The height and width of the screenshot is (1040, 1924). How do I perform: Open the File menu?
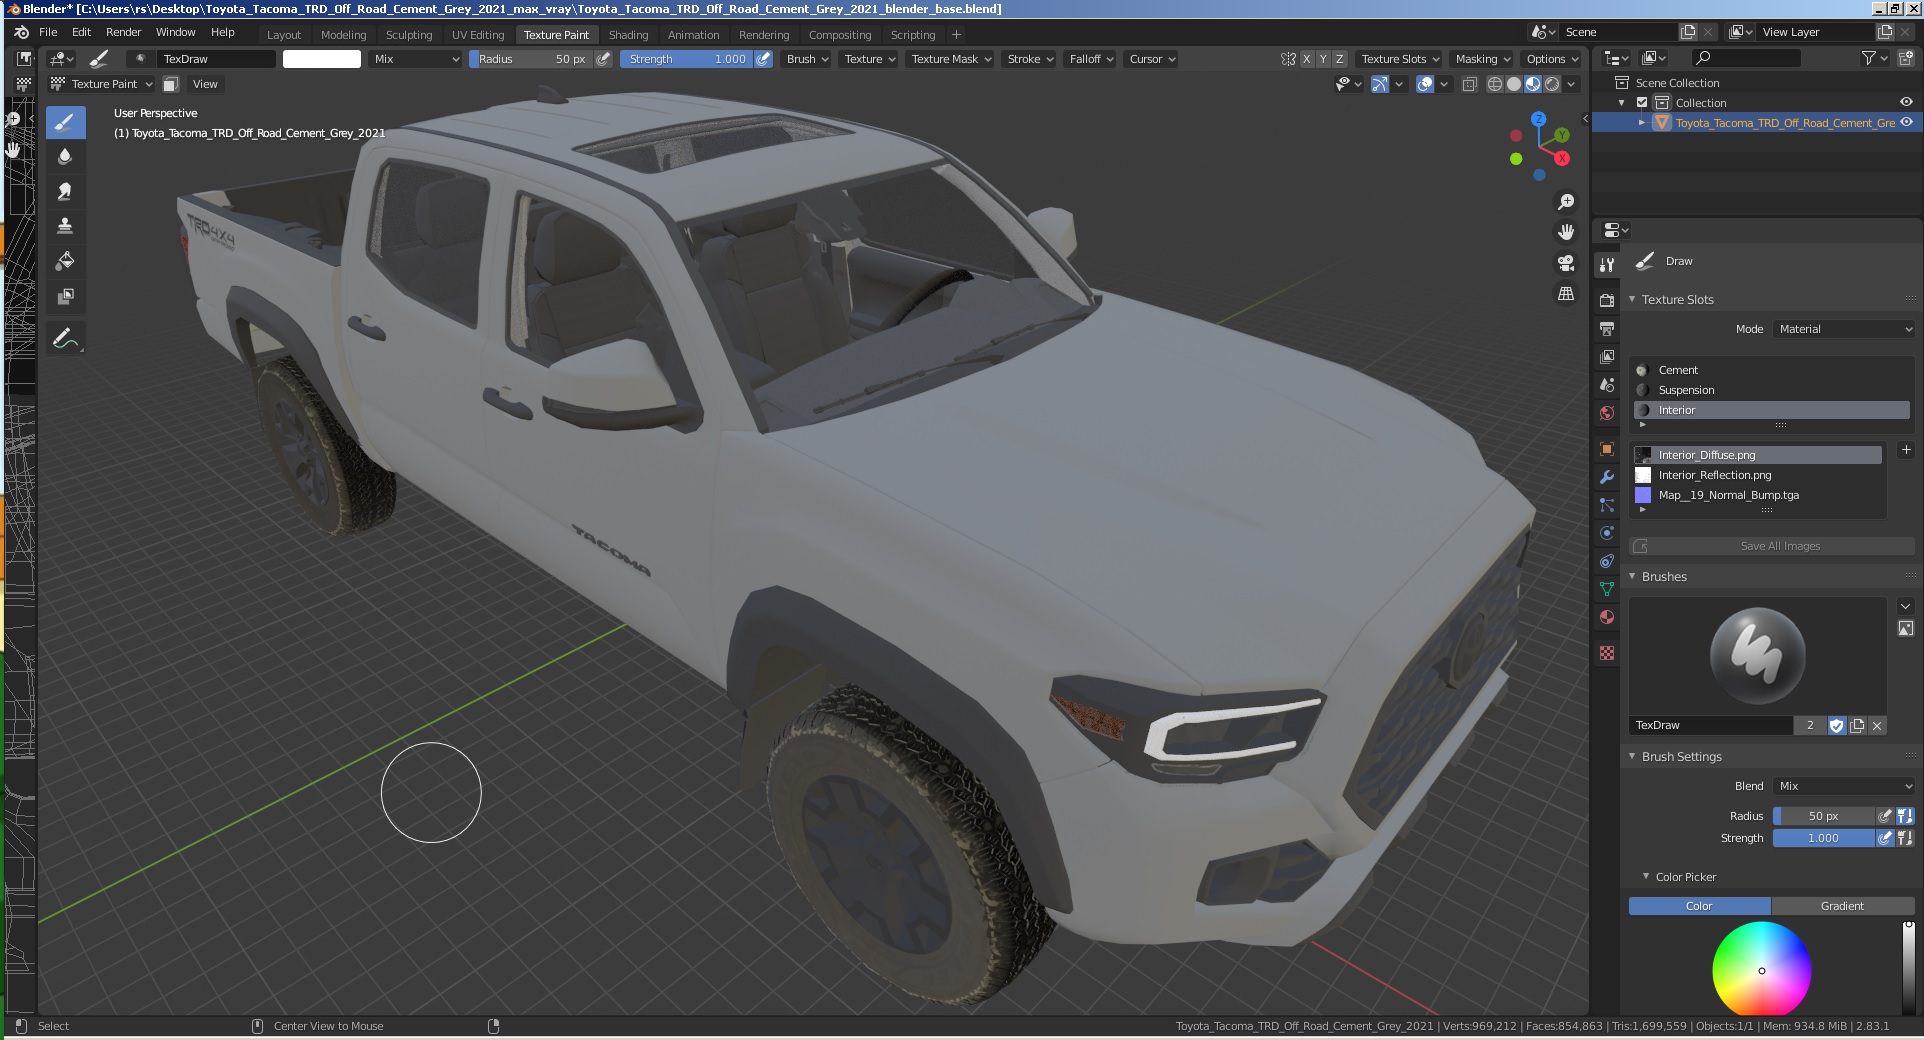pyautogui.click(x=48, y=32)
